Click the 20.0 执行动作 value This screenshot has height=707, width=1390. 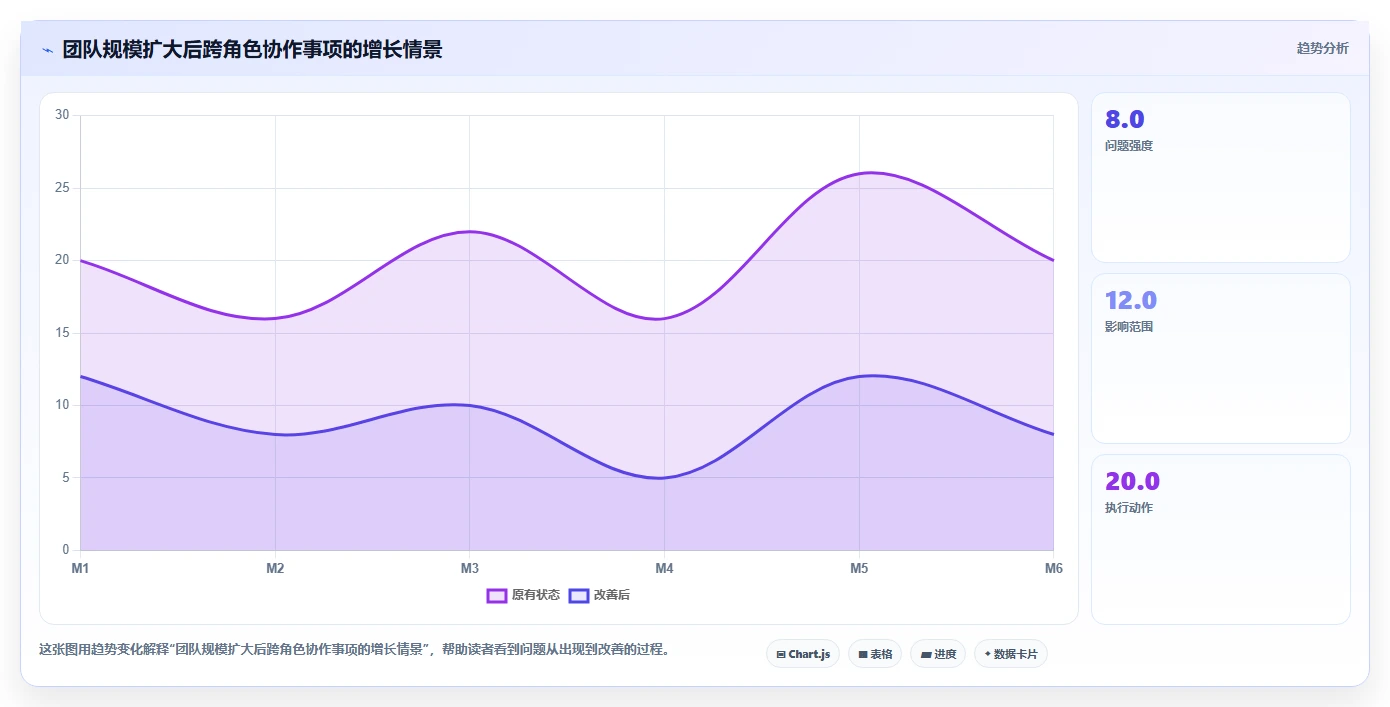coord(1132,481)
